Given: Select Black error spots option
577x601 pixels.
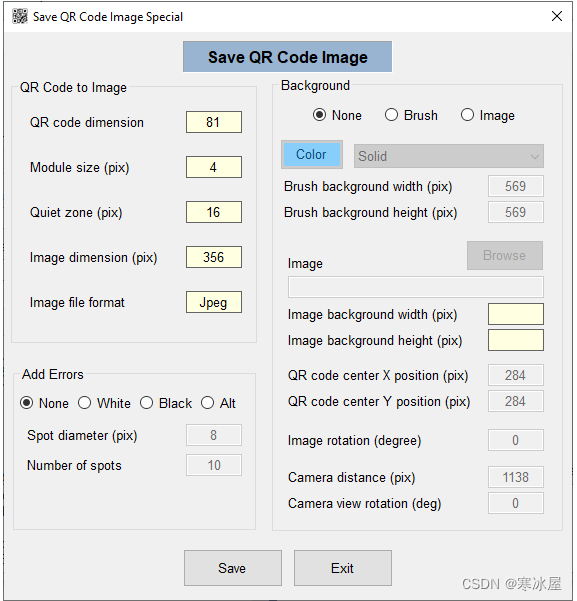Looking at the screenshot, I should (166, 403).
